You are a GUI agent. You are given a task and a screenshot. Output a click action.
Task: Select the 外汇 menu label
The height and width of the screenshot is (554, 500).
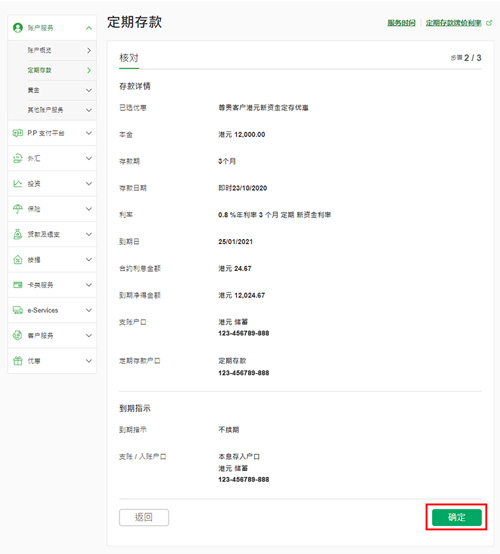click(x=34, y=158)
